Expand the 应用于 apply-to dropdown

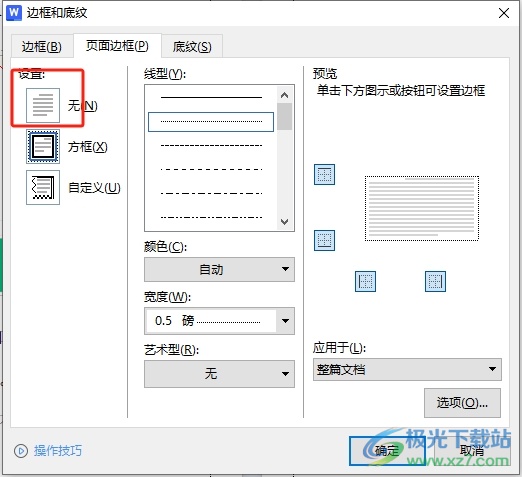(x=407, y=369)
